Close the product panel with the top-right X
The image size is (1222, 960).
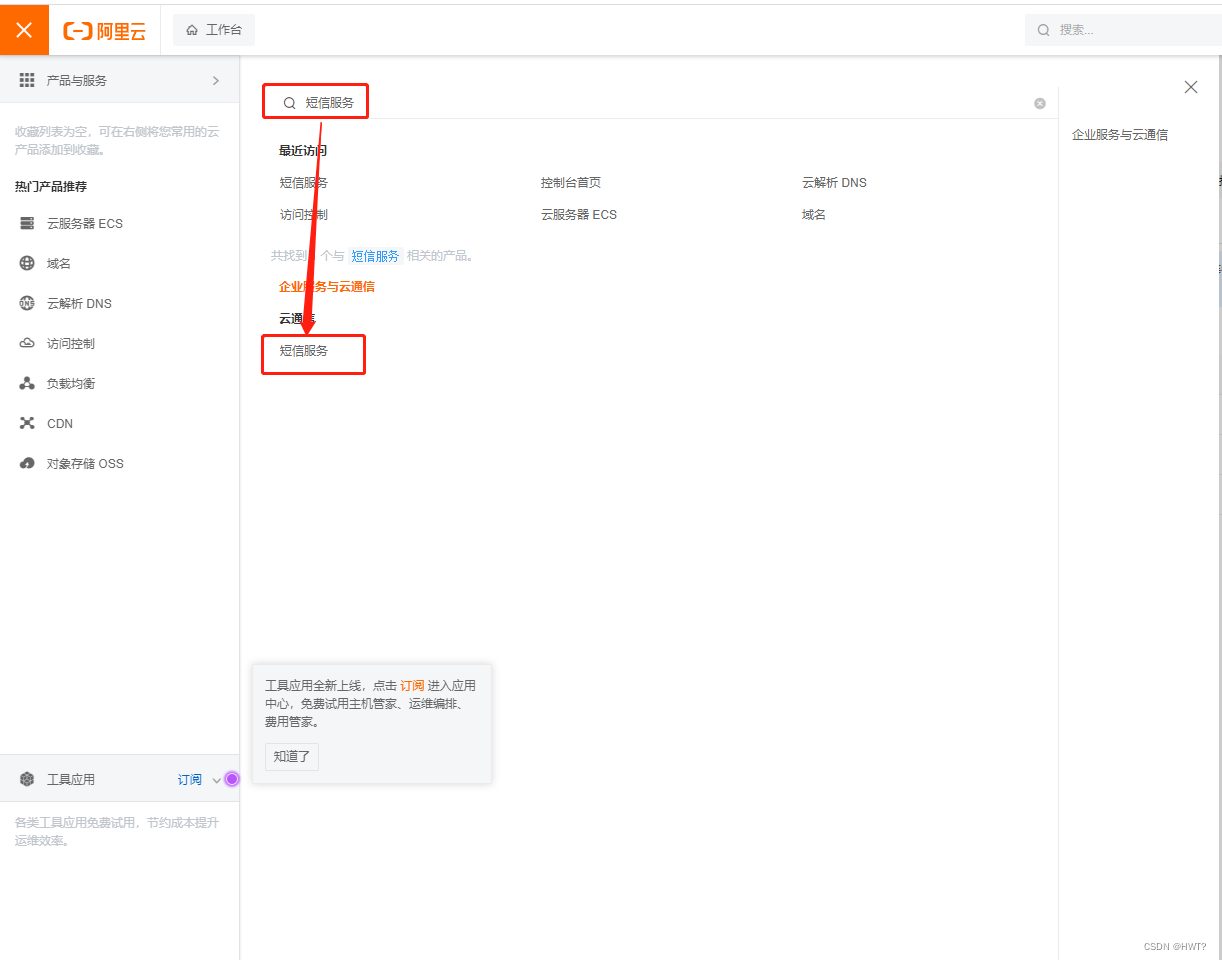click(x=1191, y=87)
